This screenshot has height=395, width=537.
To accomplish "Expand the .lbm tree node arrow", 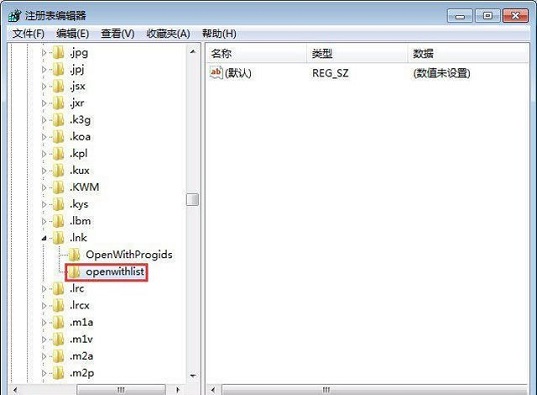I will click(44, 221).
